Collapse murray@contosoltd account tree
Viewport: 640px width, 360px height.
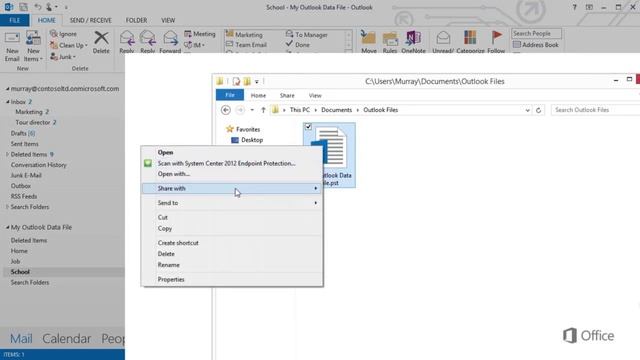pyautogui.click(x=7, y=89)
